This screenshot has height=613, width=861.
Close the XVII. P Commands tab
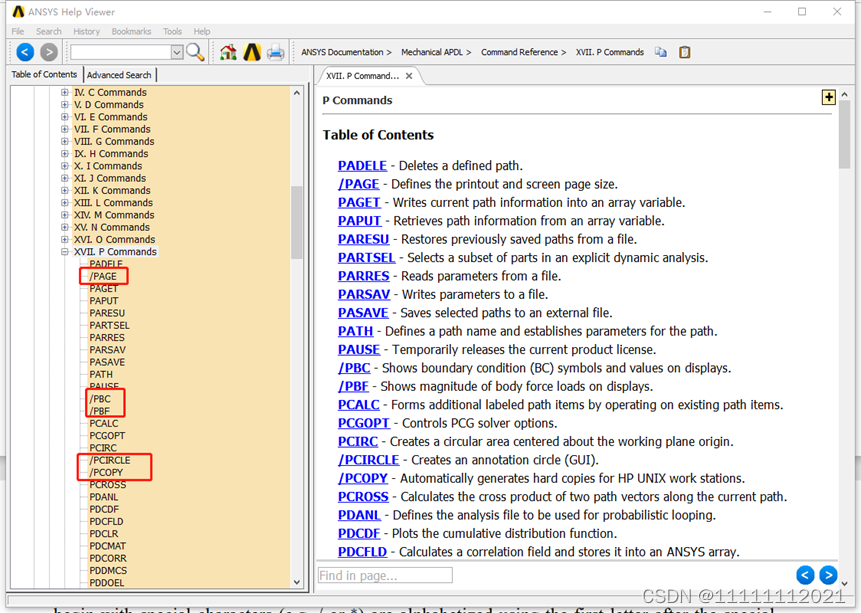coord(409,76)
